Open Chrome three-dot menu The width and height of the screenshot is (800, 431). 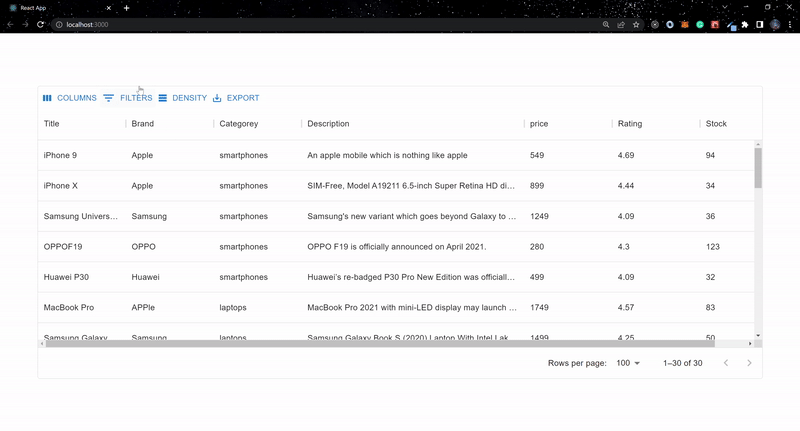tap(790, 24)
